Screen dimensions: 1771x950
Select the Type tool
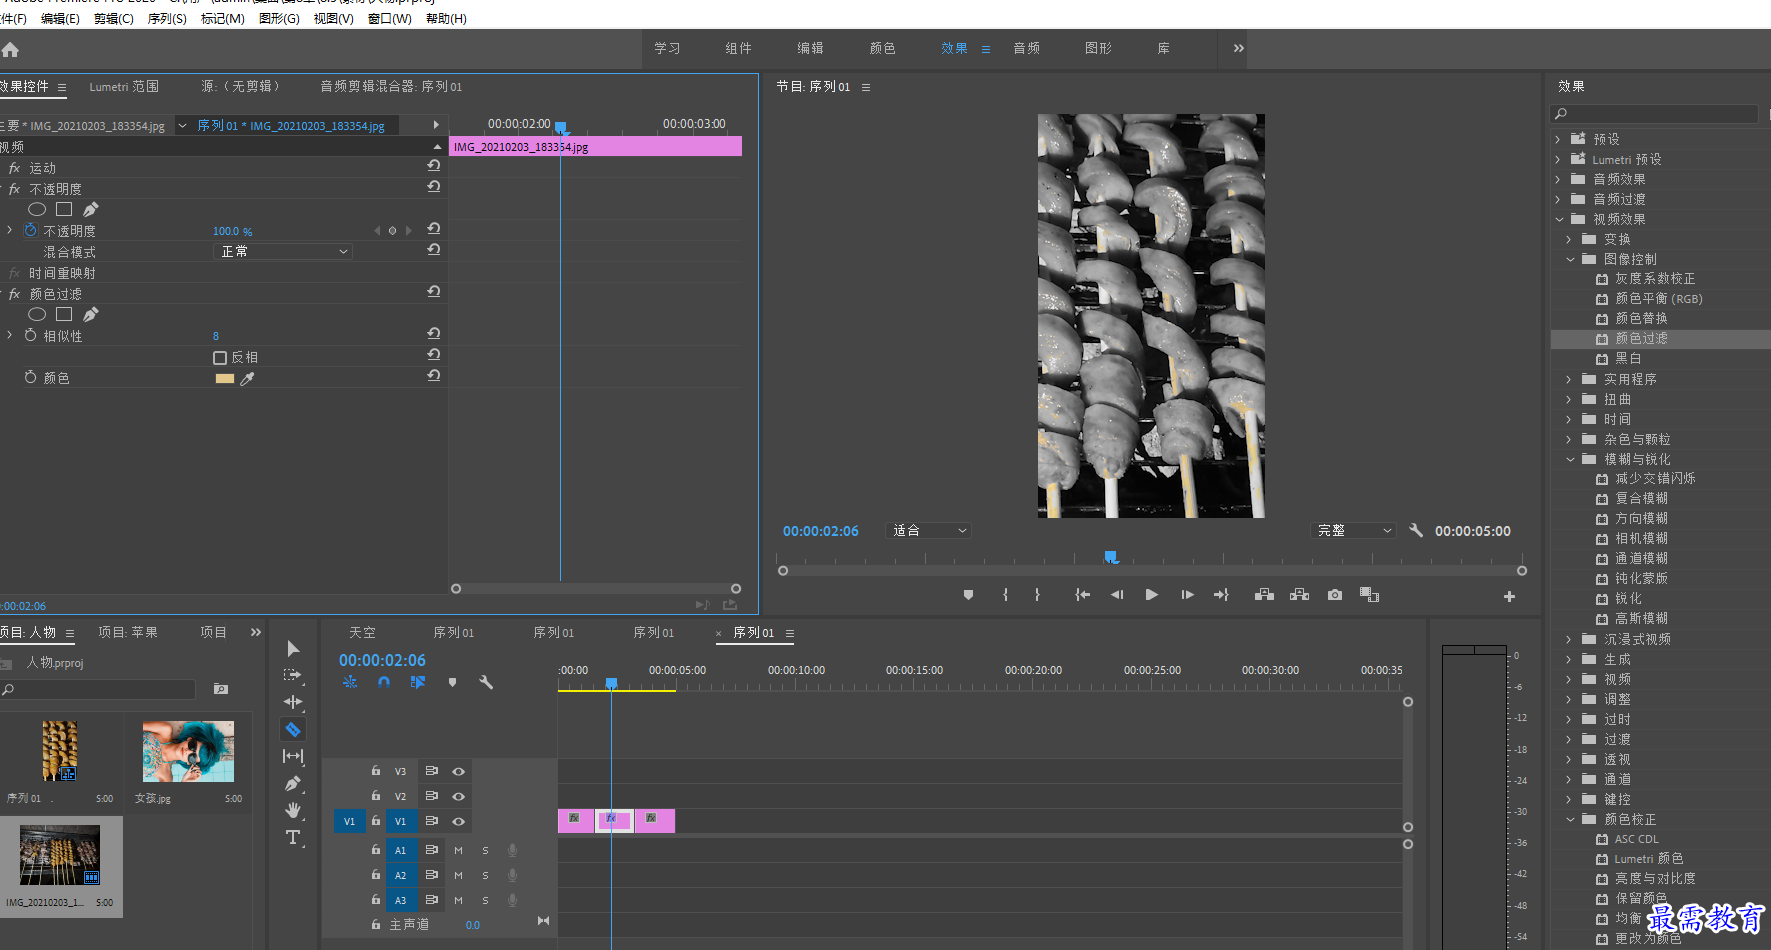point(293,837)
